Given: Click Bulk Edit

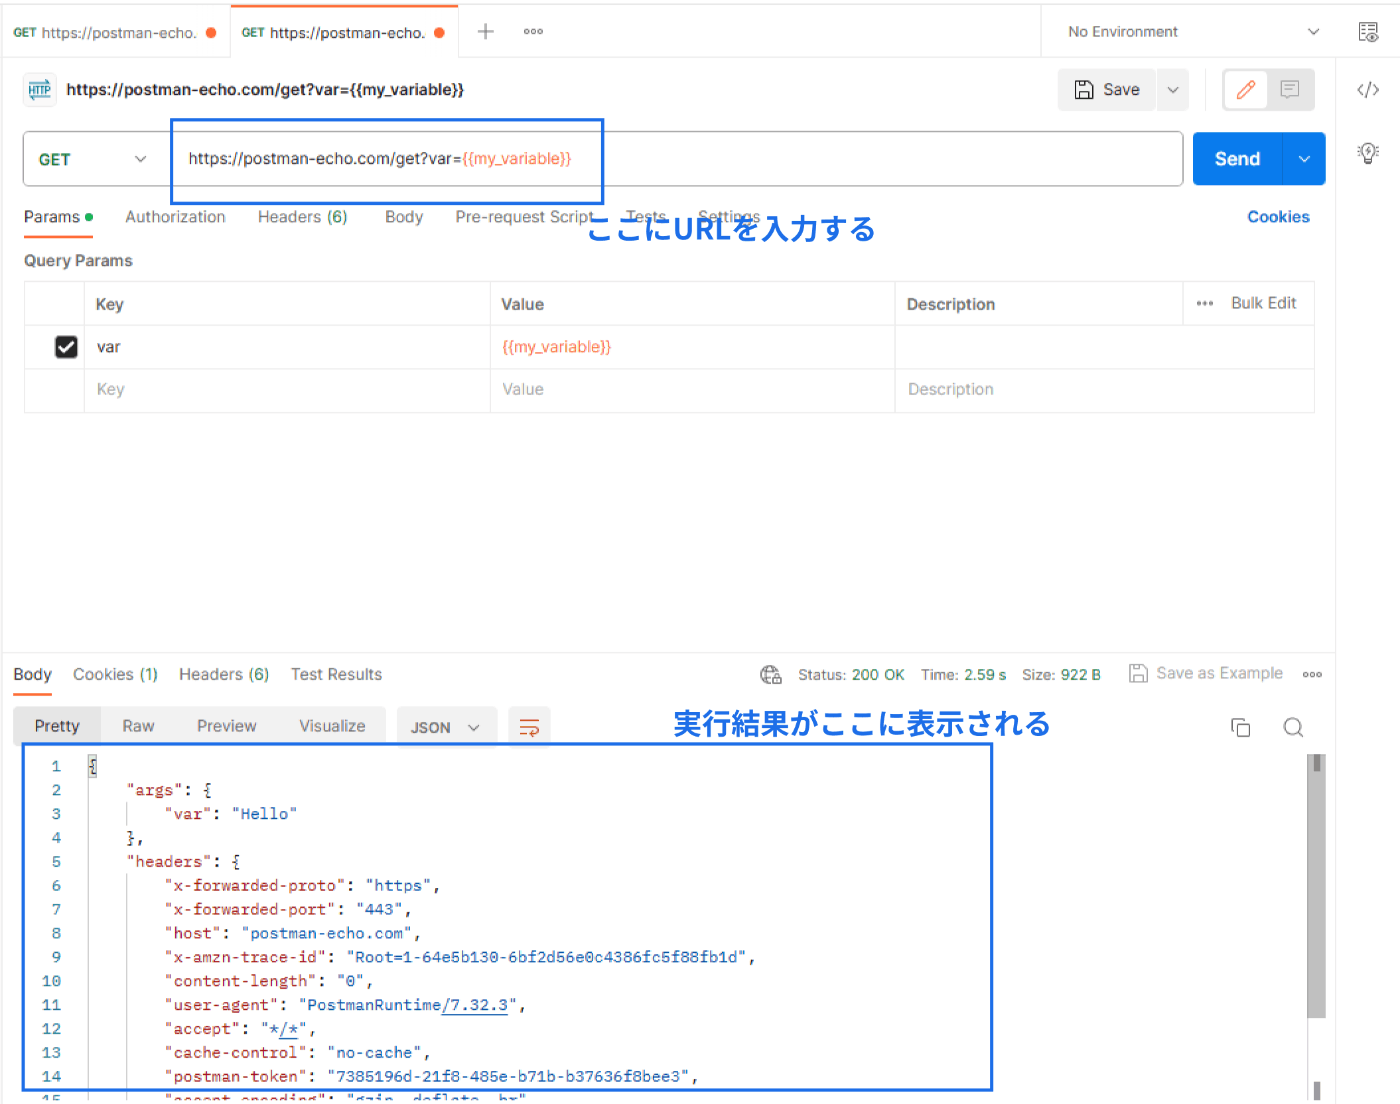Looking at the screenshot, I should [1263, 303].
